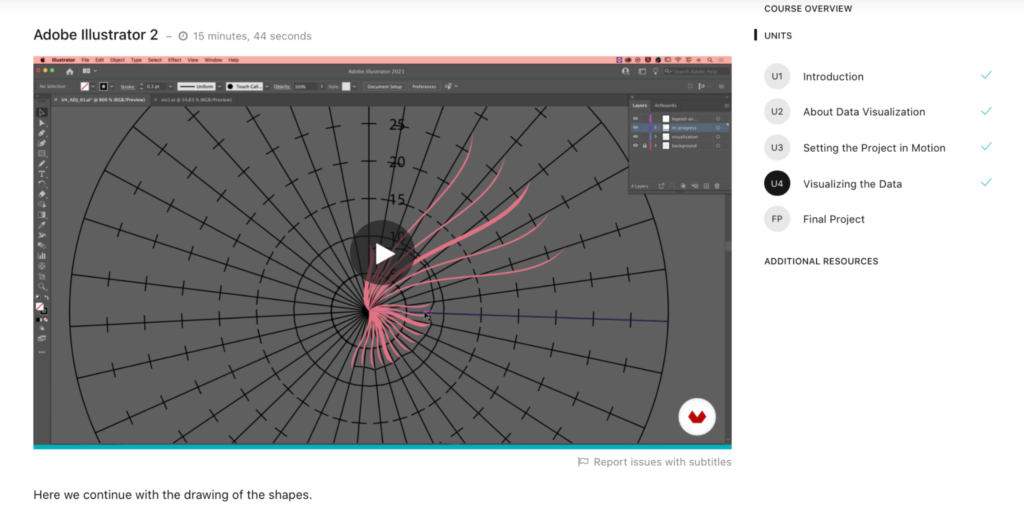Open the Final Project unit
The height and width of the screenshot is (522, 1024).
point(834,219)
